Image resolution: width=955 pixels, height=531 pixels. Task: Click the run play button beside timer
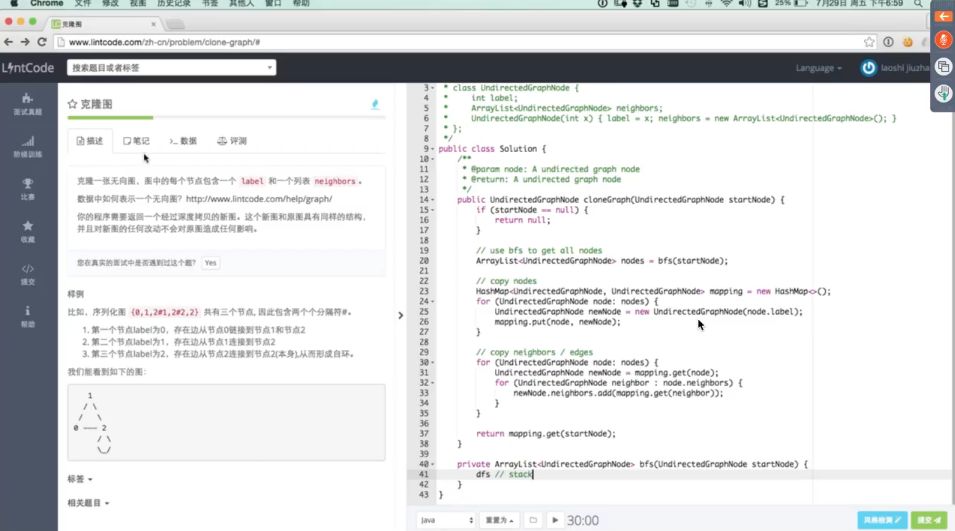click(x=555, y=520)
